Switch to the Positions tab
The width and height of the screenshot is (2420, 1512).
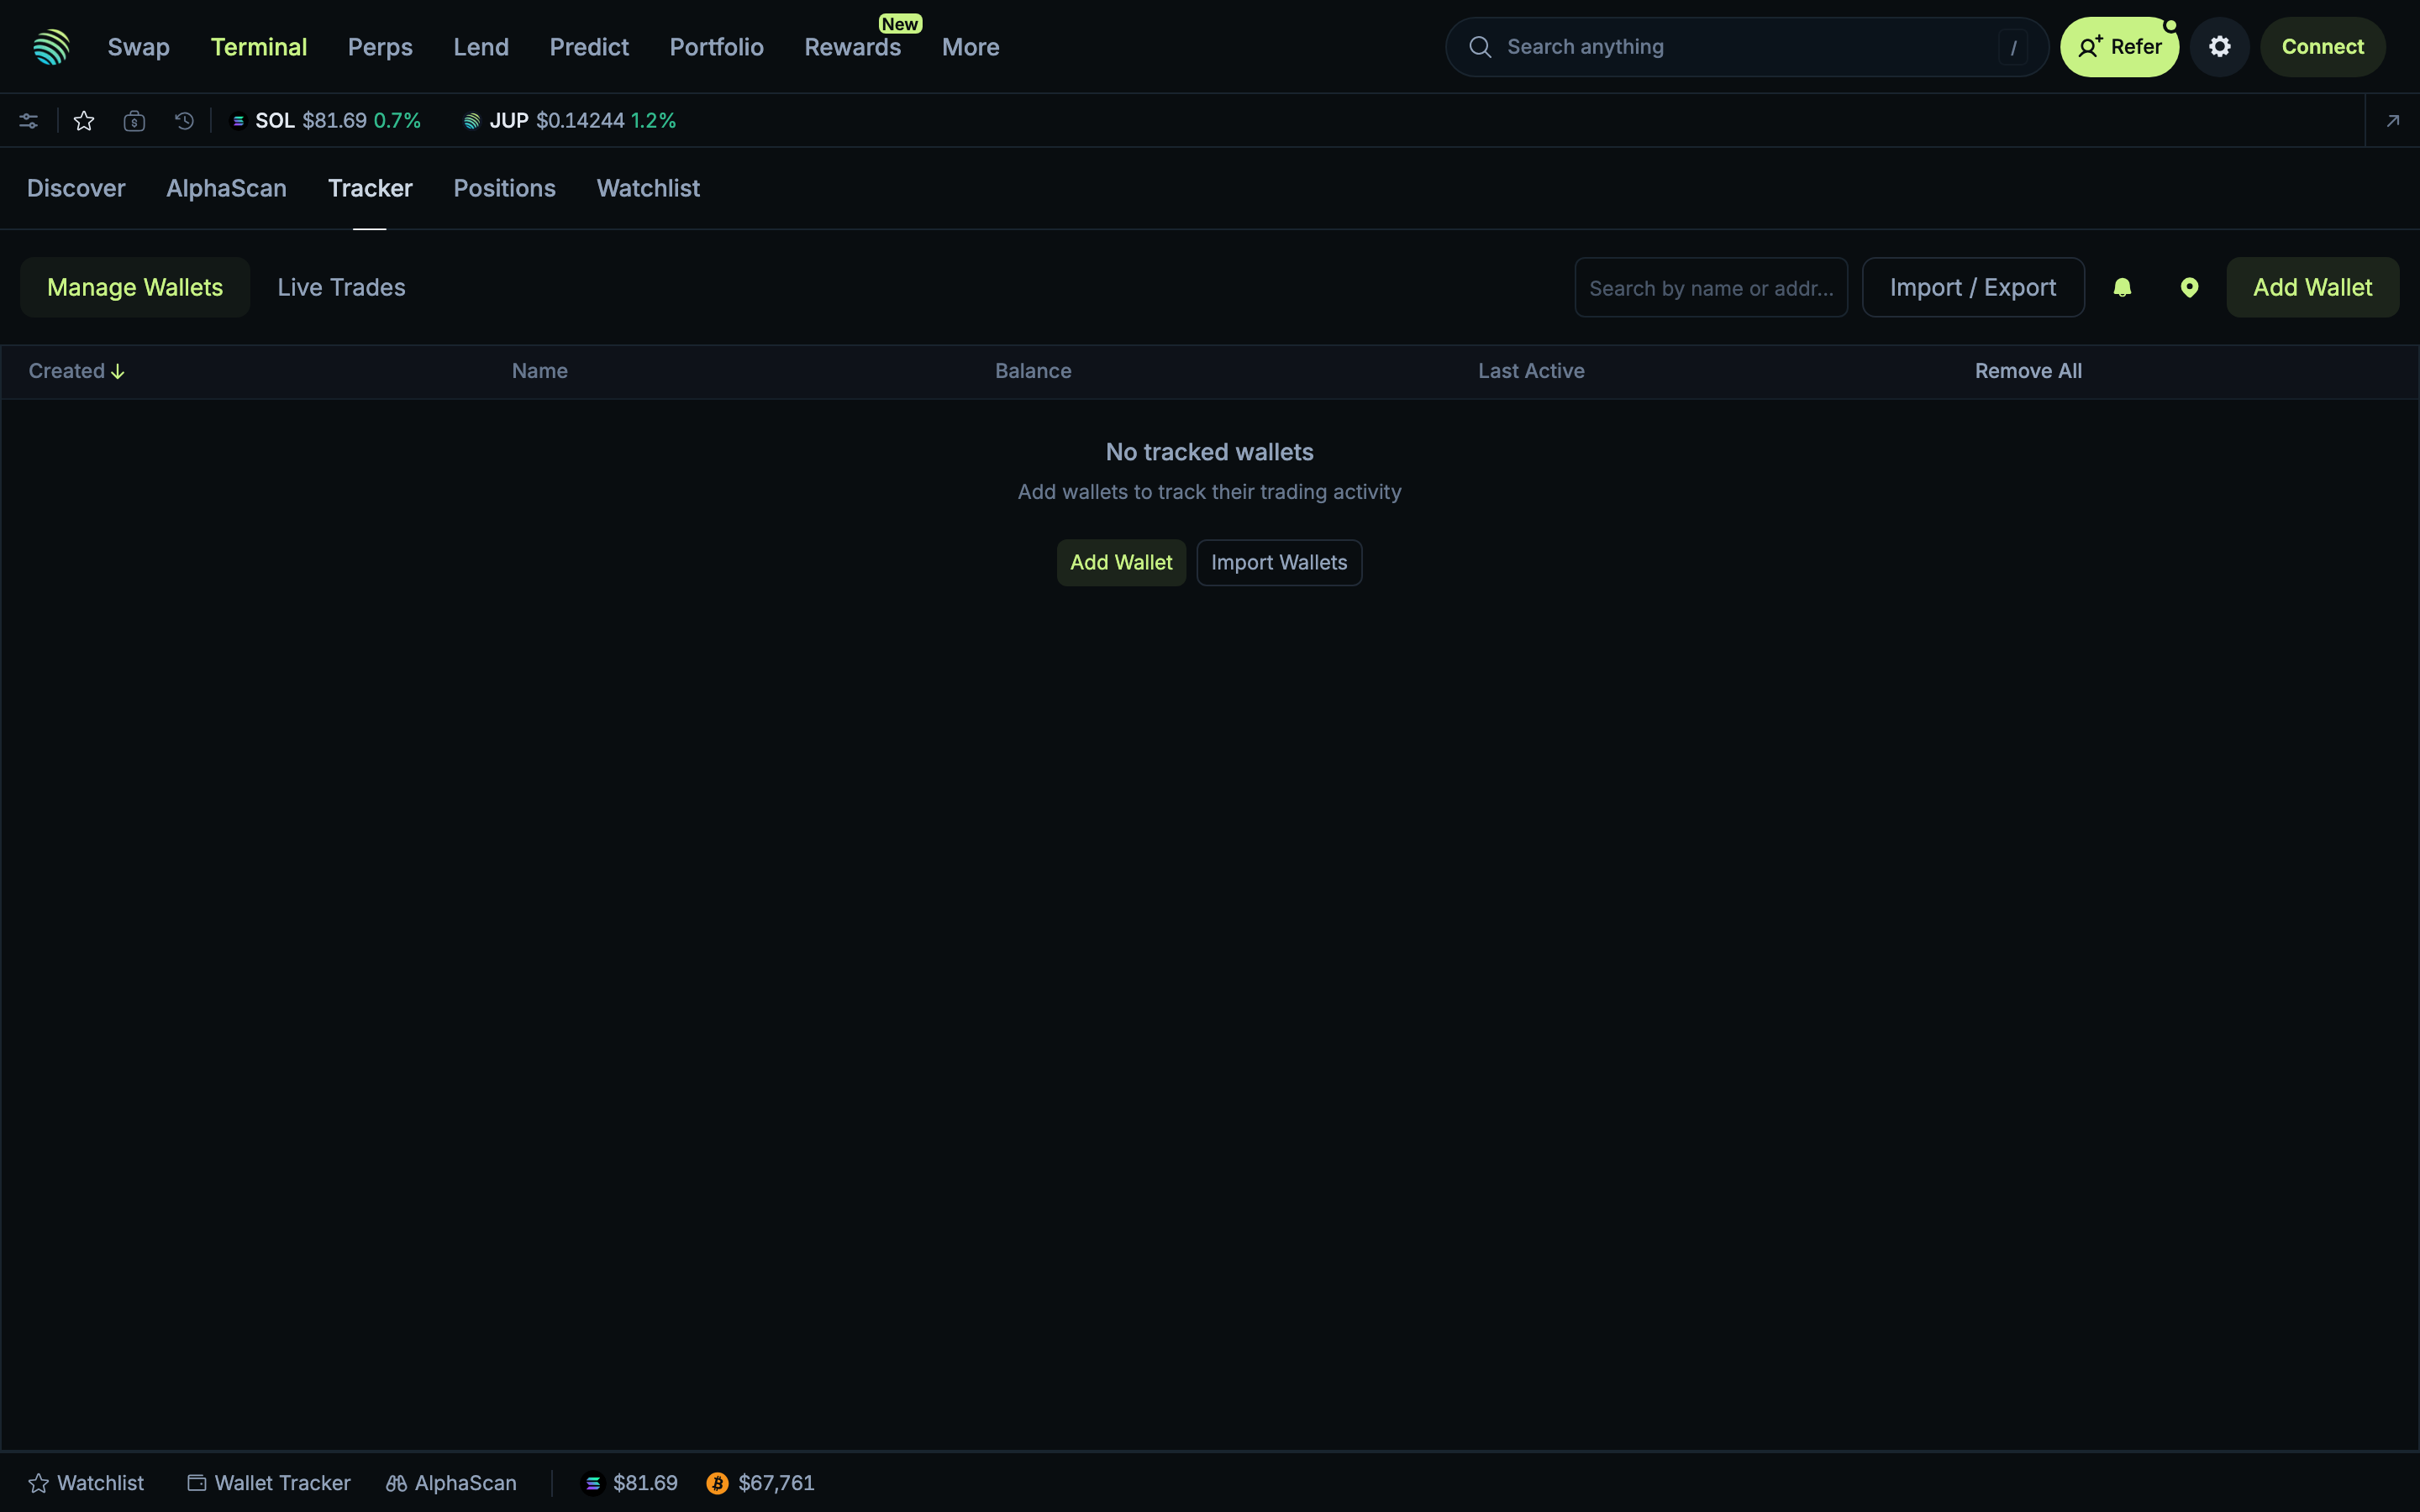click(x=504, y=188)
